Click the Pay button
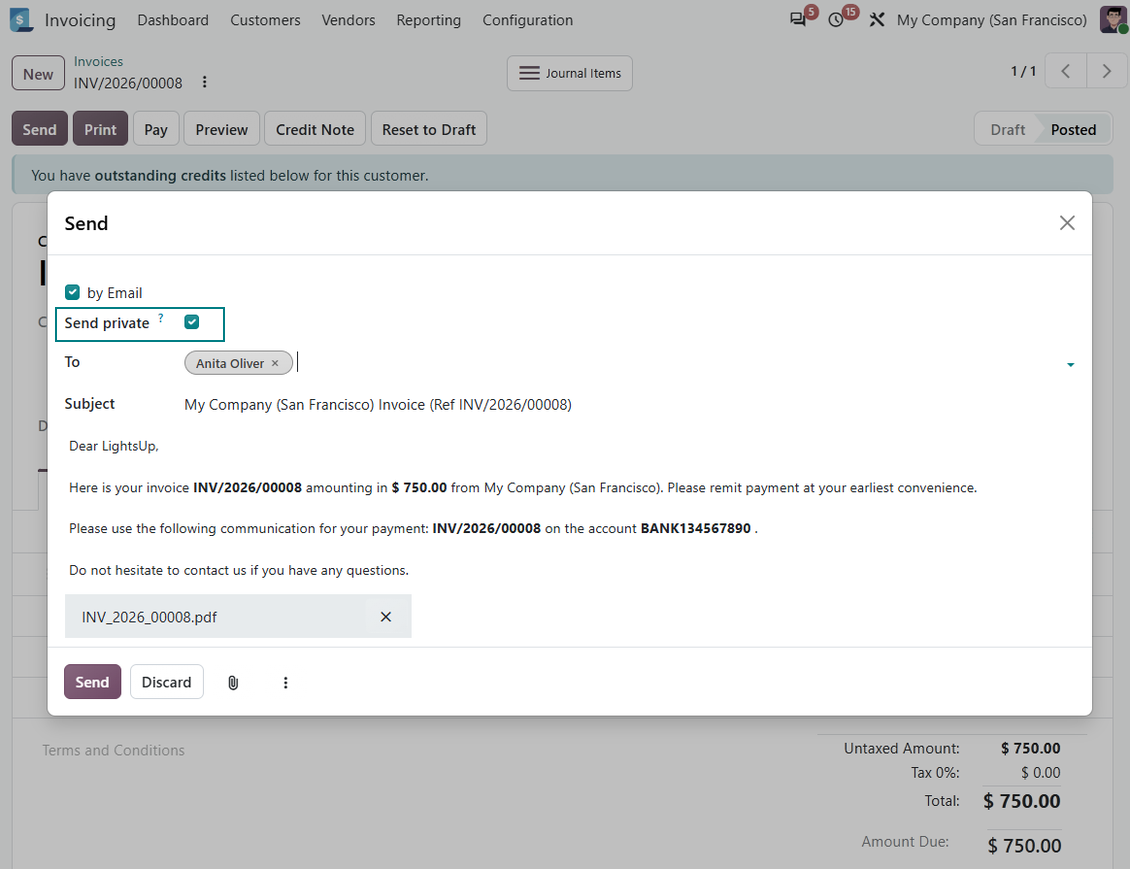The width and height of the screenshot is (1130, 869). [156, 129]
